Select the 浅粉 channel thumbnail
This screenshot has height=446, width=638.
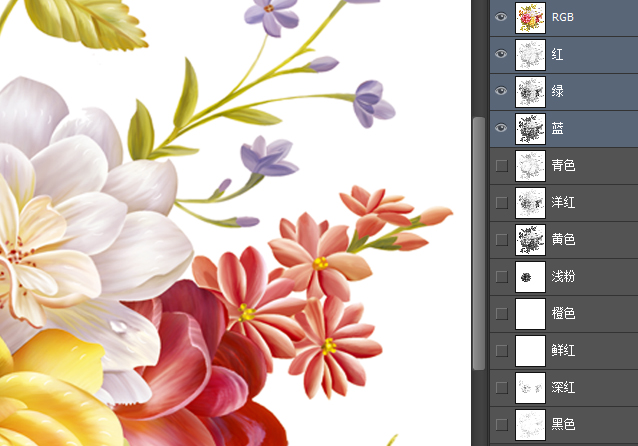[x=530, y=277]
